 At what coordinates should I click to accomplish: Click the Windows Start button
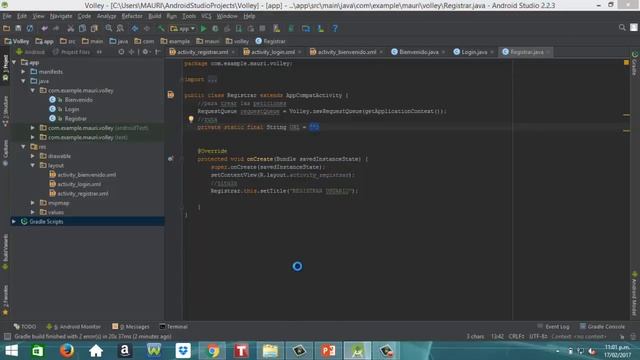click(x=11, y=351)
